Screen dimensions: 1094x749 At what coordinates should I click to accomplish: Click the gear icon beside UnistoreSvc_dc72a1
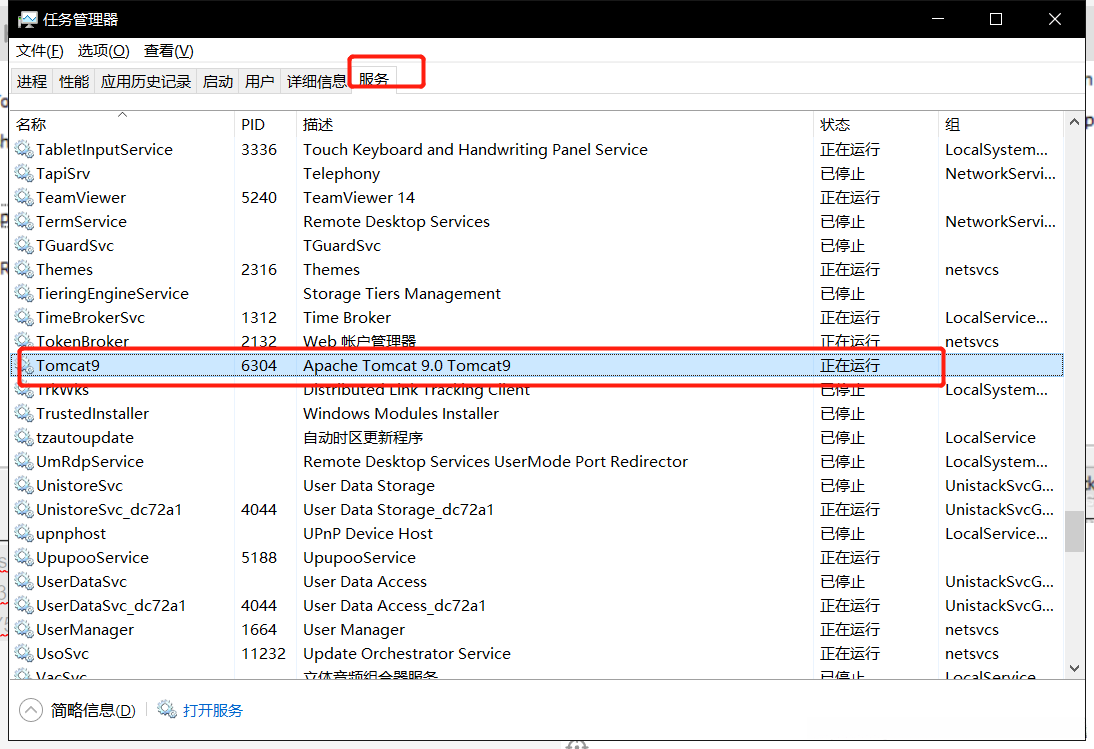pos(24,510)
